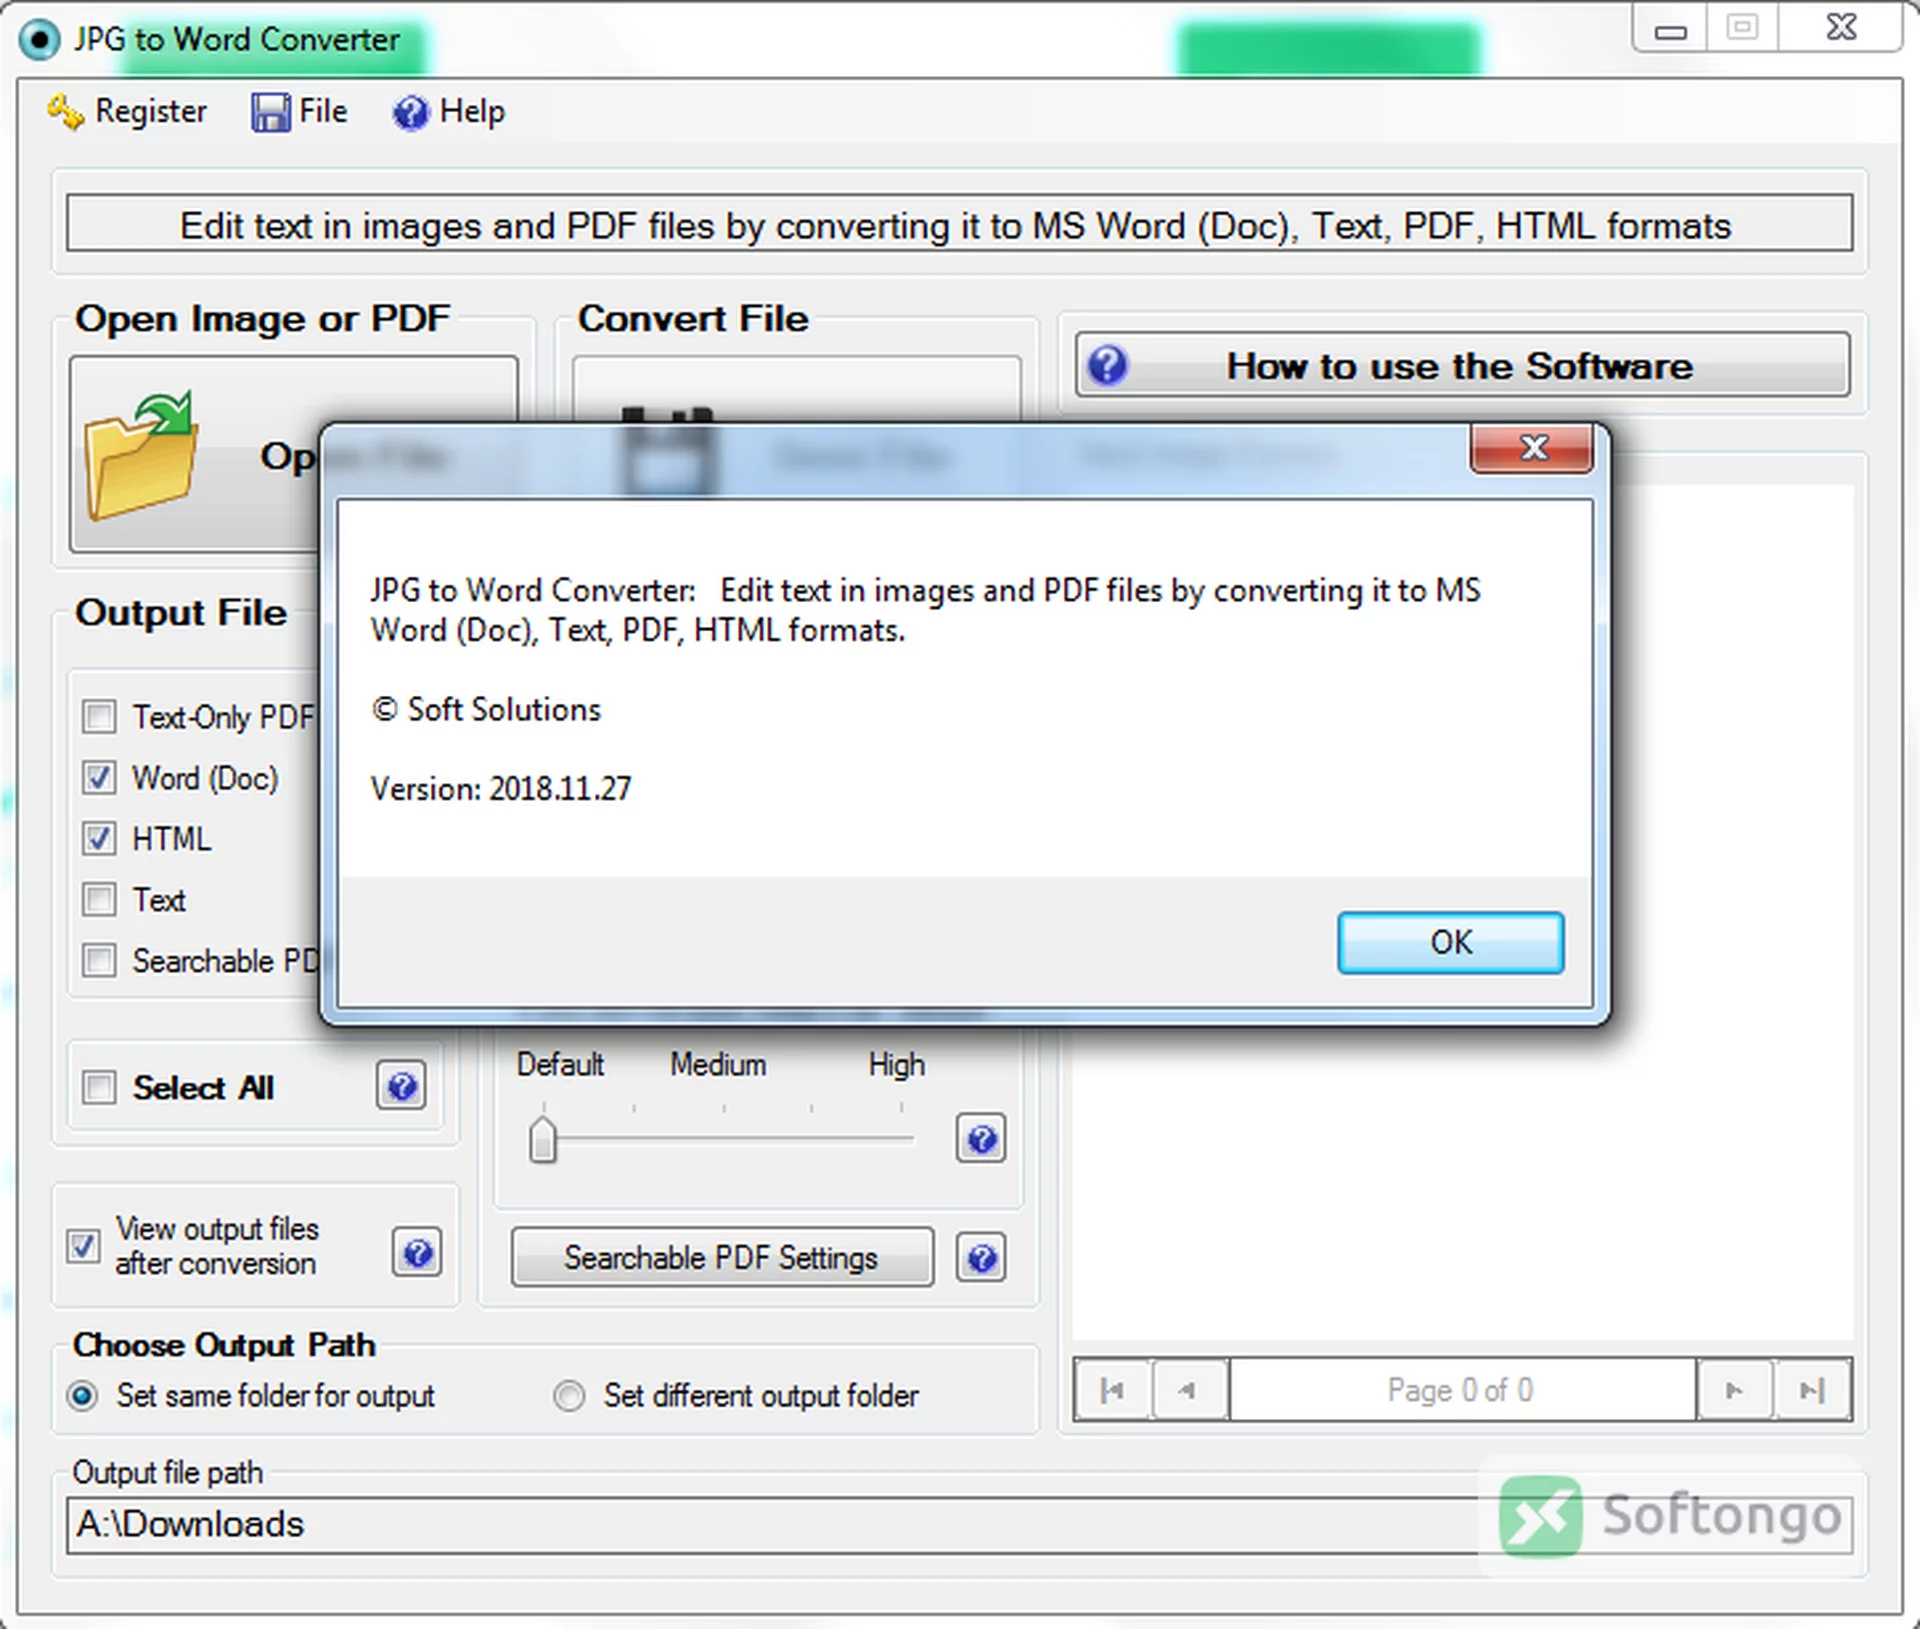Open the File menu
Image resolution: width=1920 pixels, height=1629 pixels.
[299, 112]
